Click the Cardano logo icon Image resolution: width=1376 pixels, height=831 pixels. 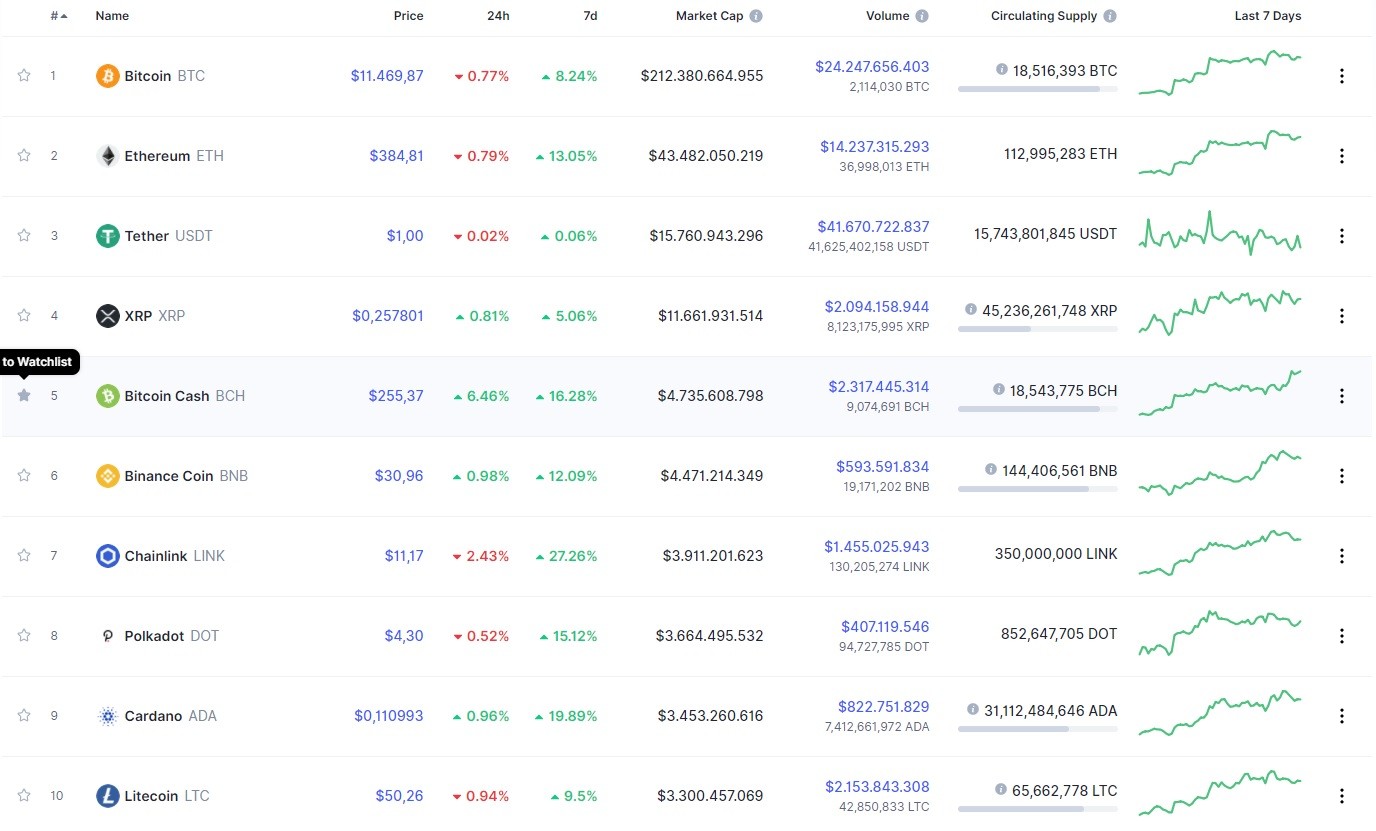[107, 716]
